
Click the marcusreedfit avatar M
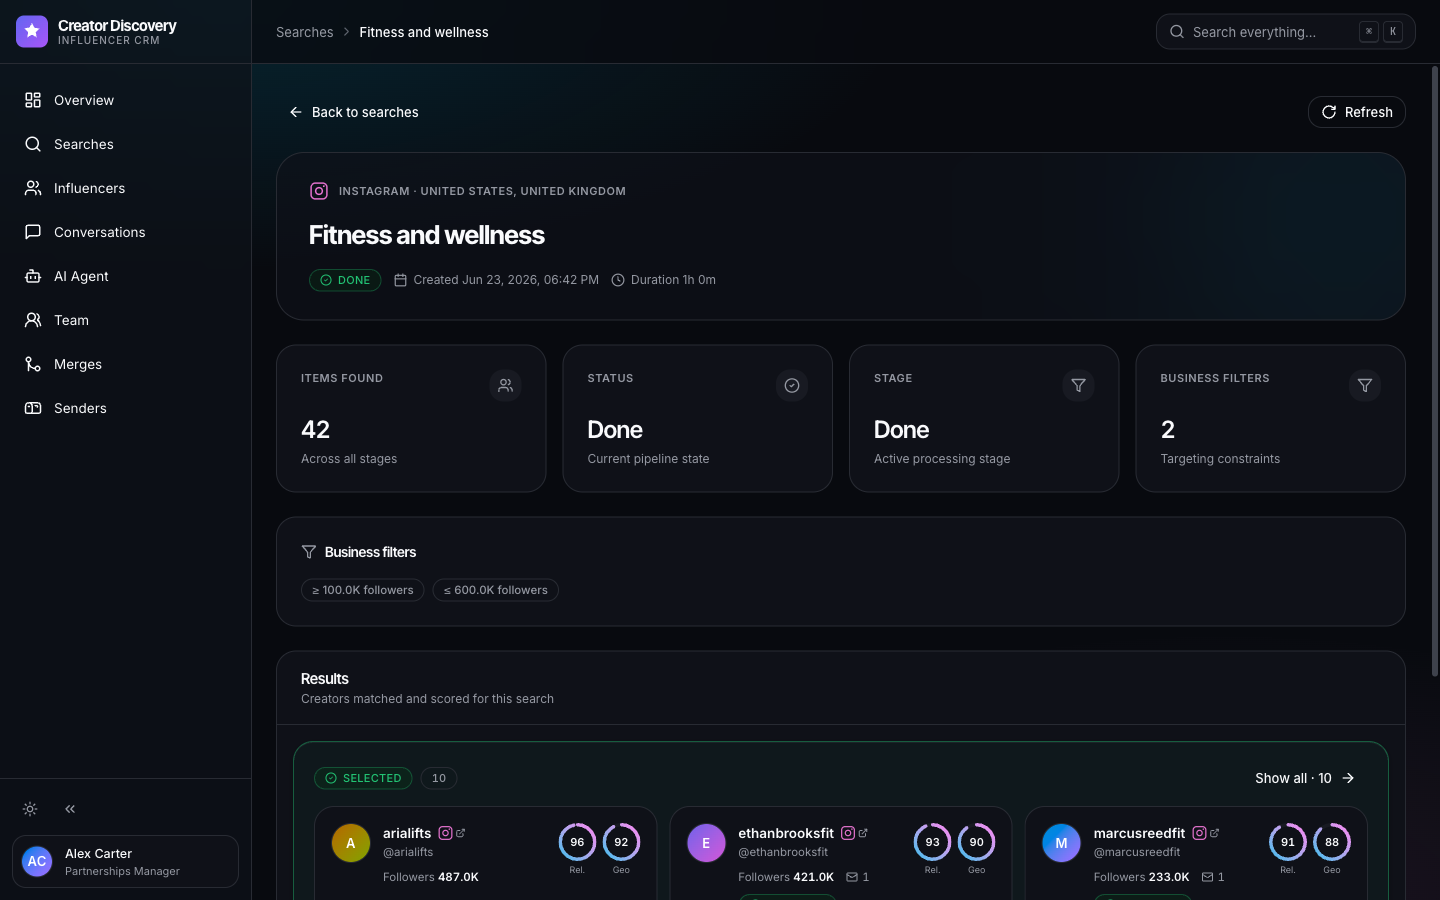point(1061,843)
